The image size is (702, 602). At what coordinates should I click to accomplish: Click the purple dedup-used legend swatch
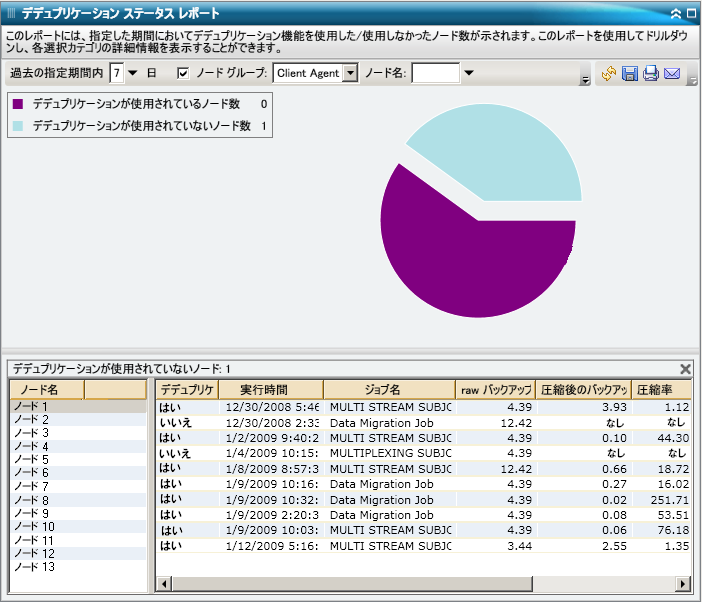[18, 104]
